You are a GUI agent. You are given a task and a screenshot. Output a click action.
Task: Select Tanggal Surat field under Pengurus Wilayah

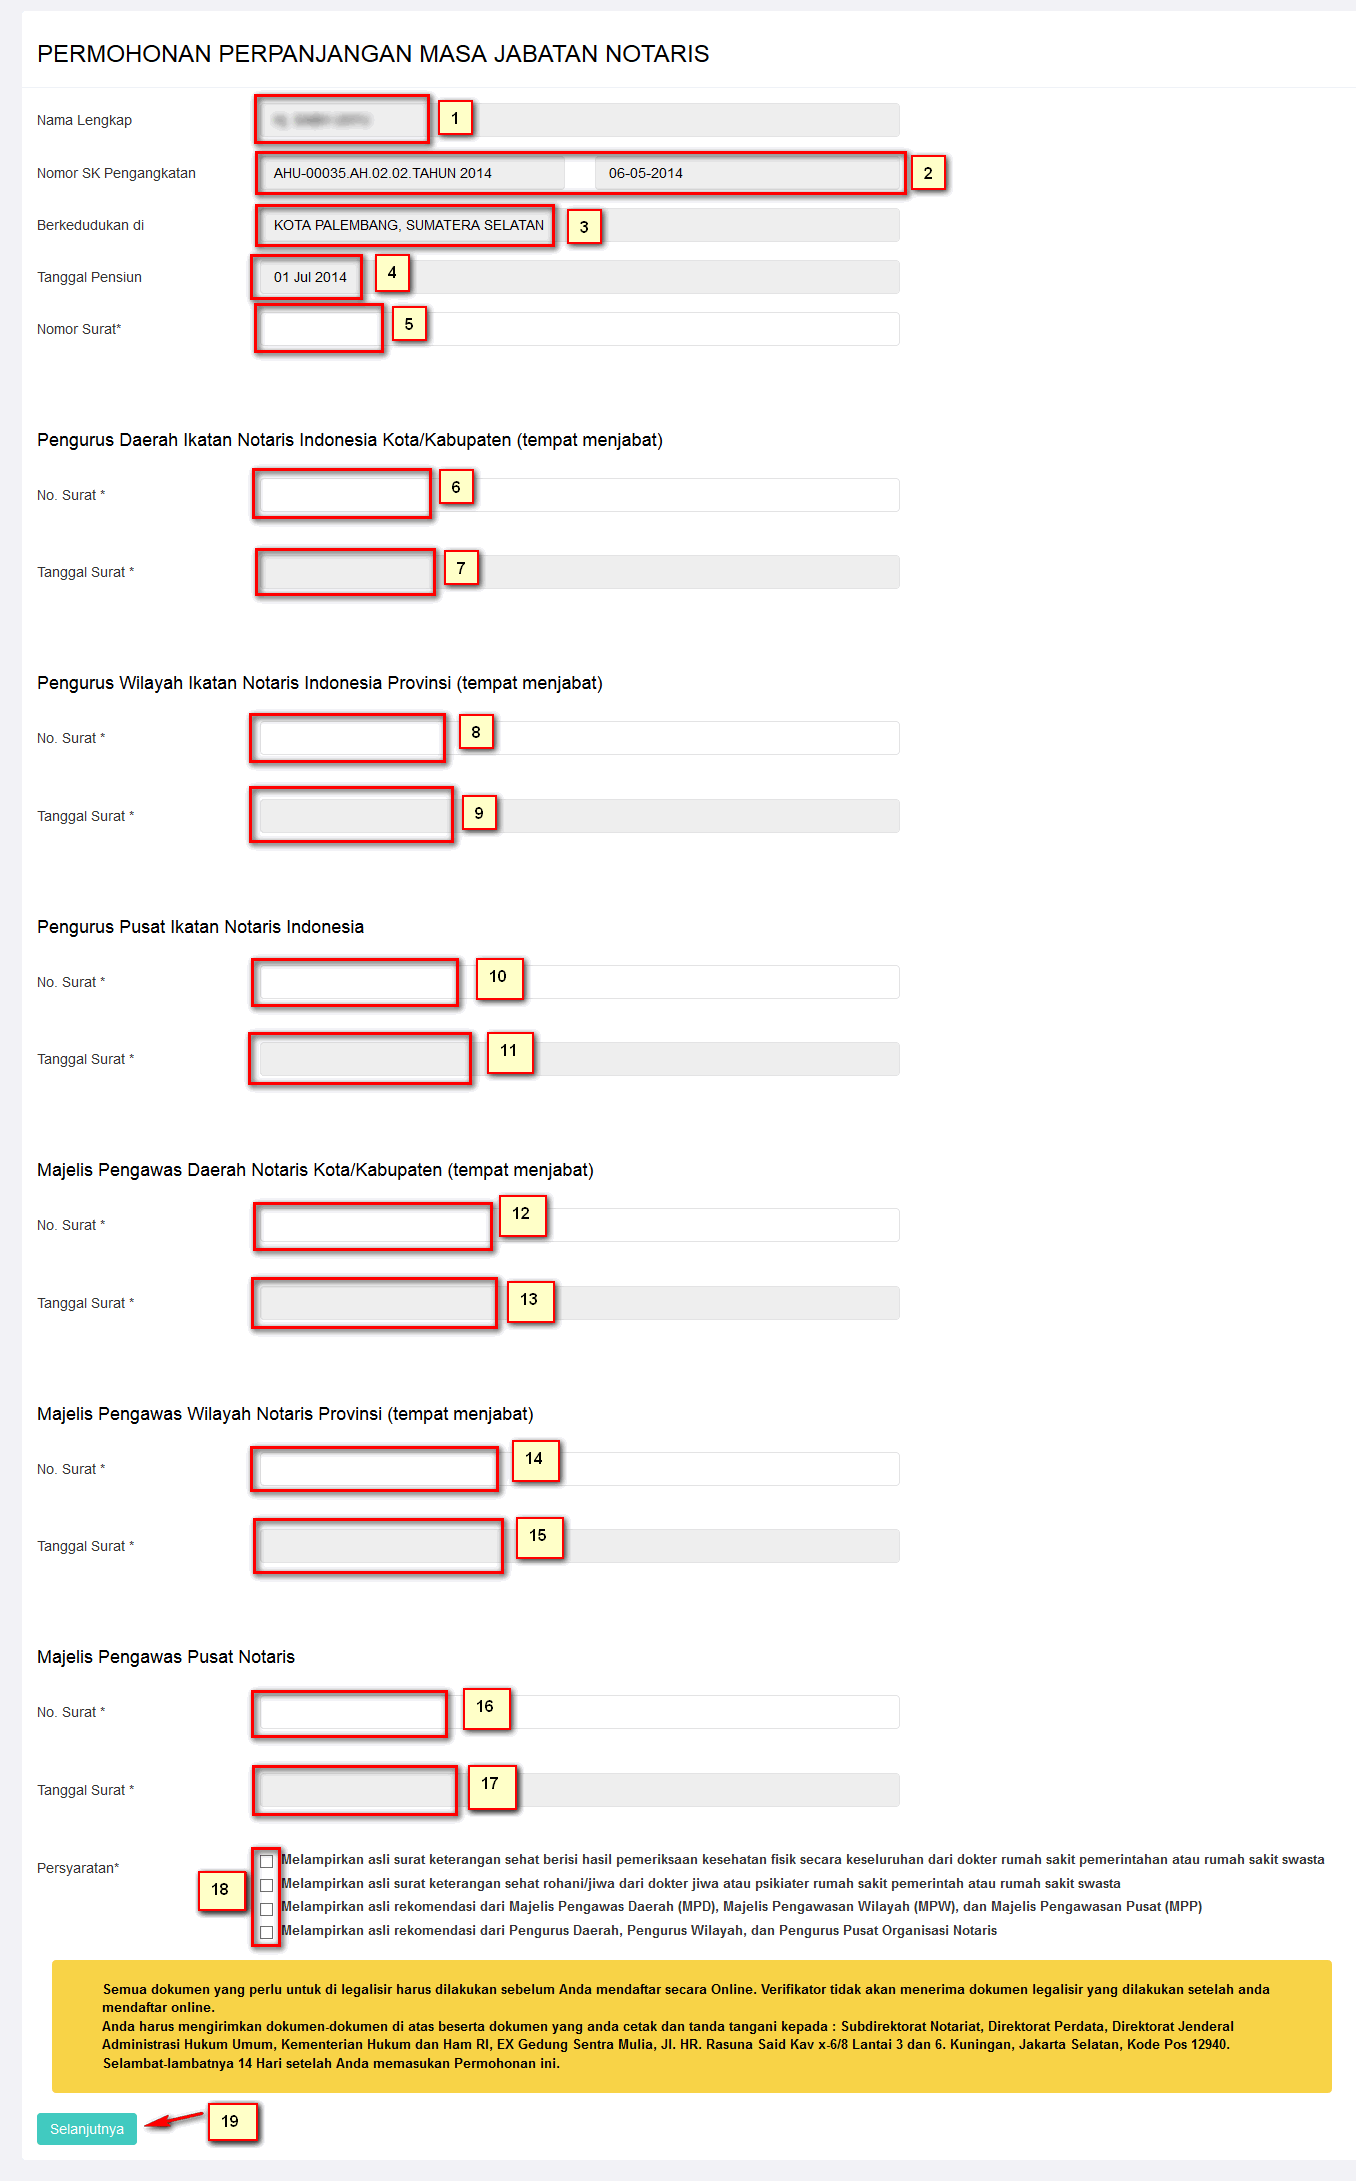point(577,816)
